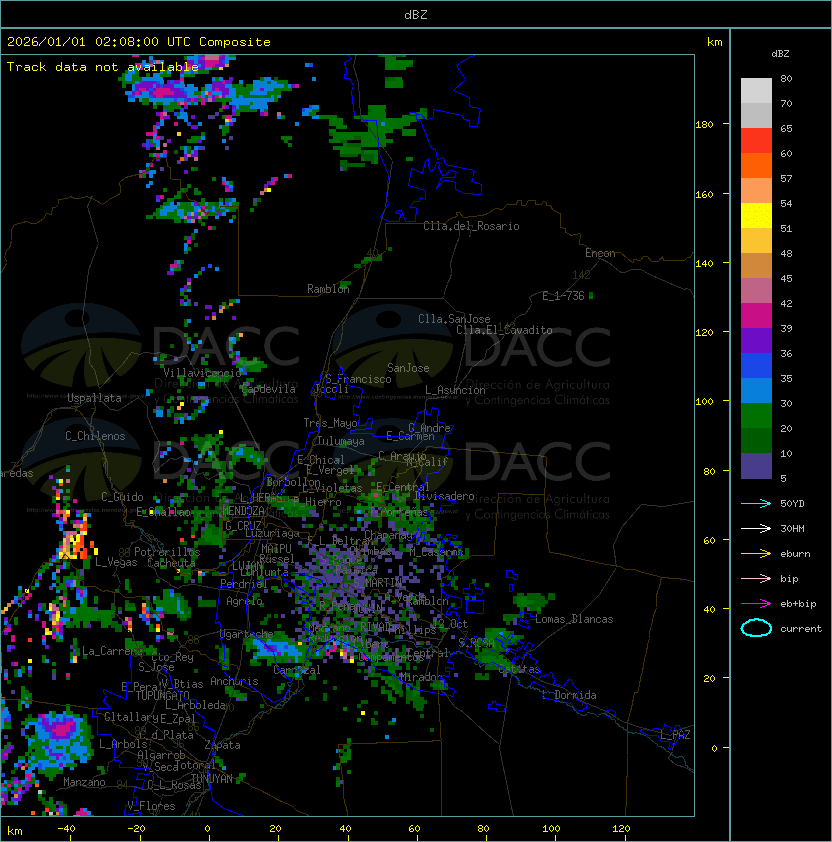Pick the light blue 30-35 dBZ swatch

pyautogui.click(x=756, y=391)
